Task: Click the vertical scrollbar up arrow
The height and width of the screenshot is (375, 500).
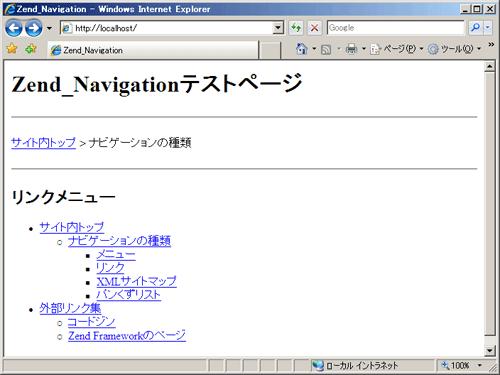Action: pos(489,66)
